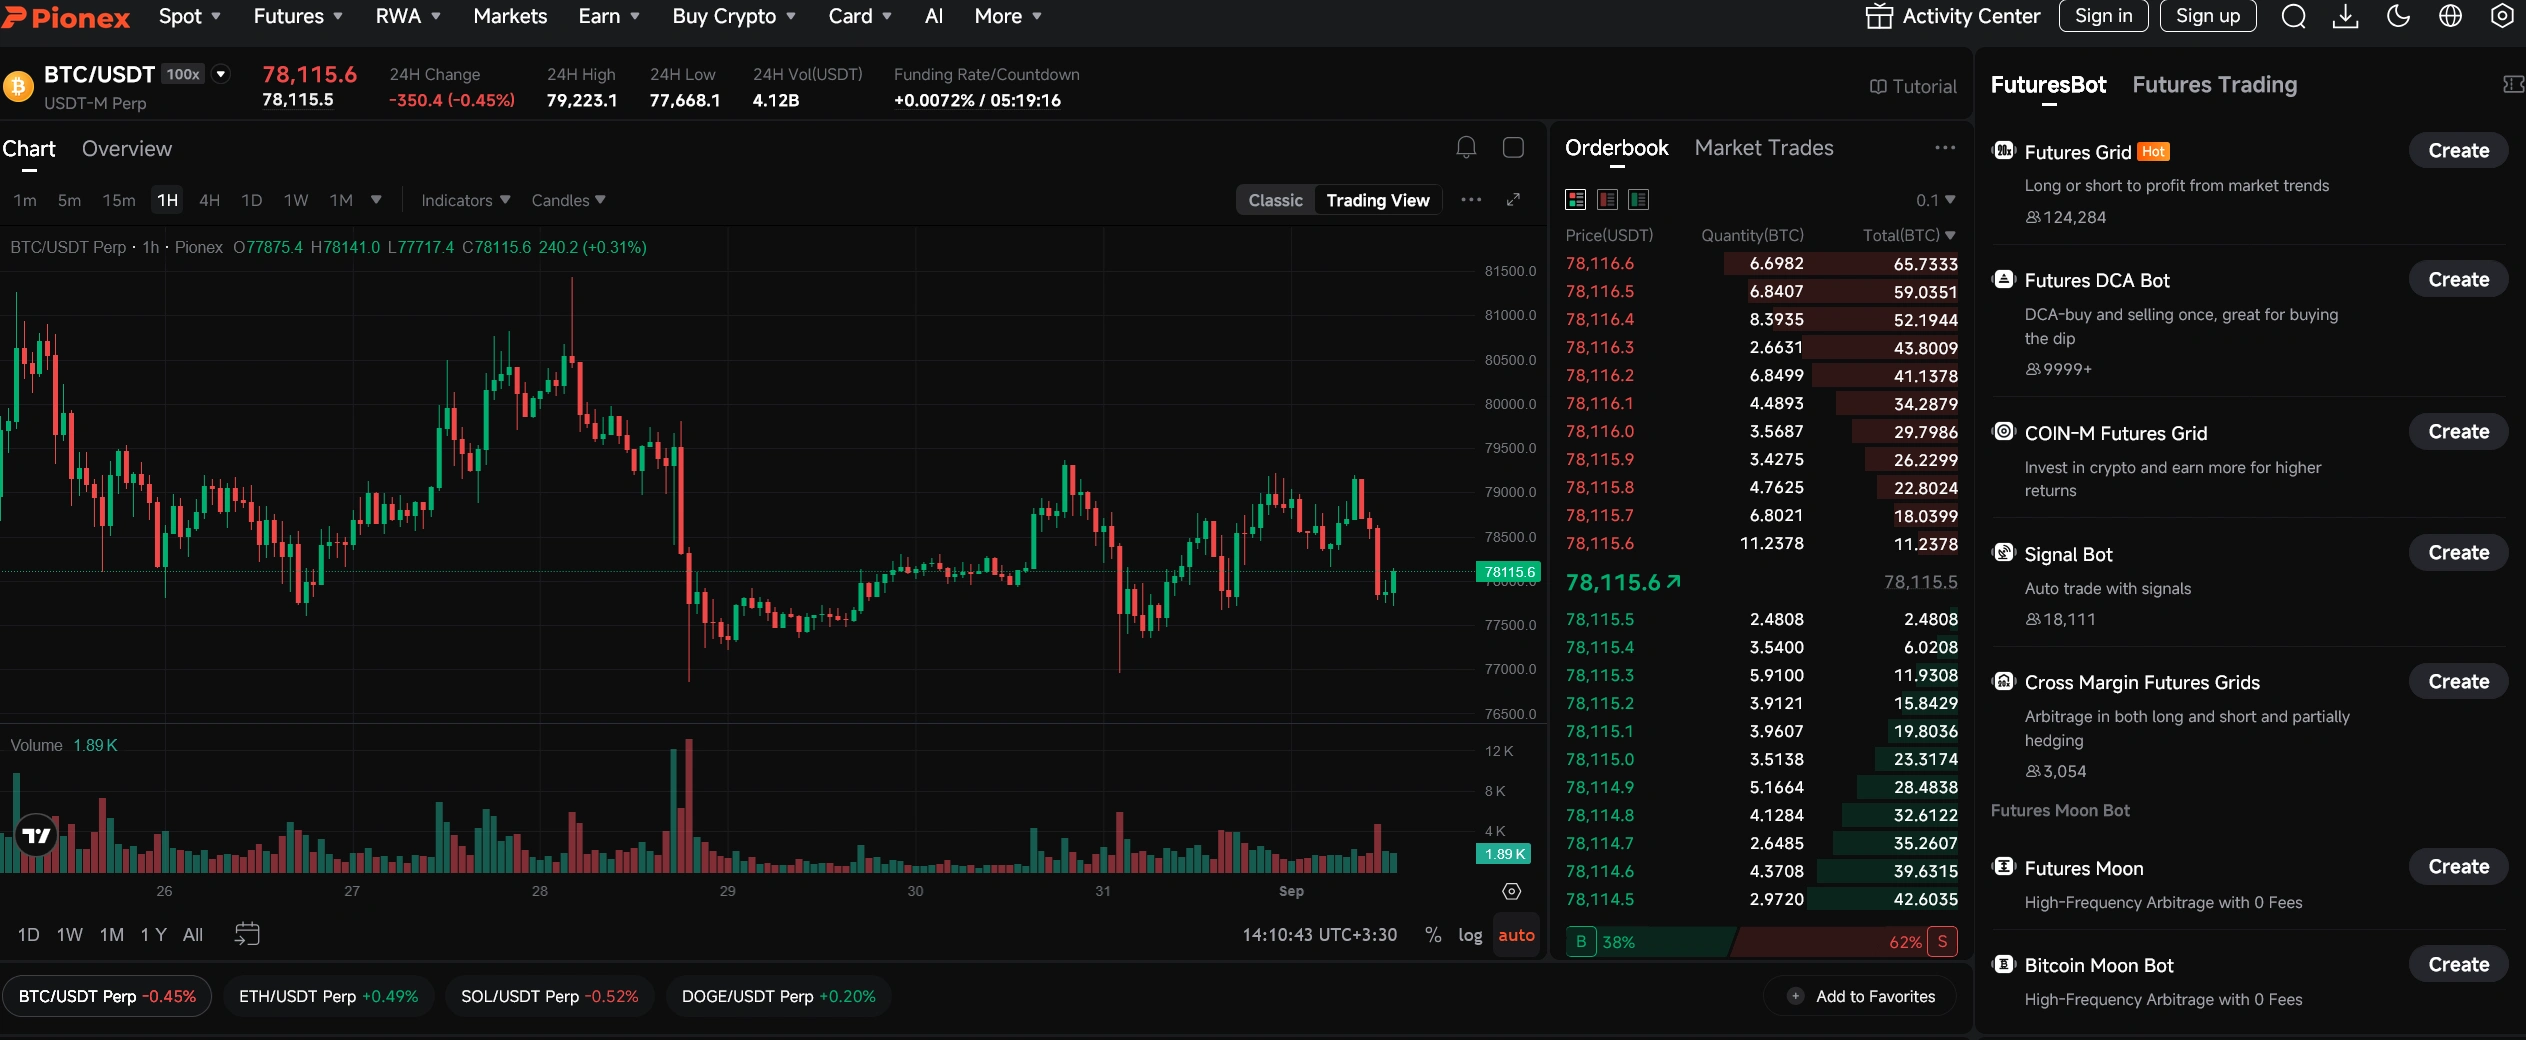This screenshot has height=1040, width=2526.
Task: Show both bids and asks orderbook view
Action: [x=1576, y=200]
